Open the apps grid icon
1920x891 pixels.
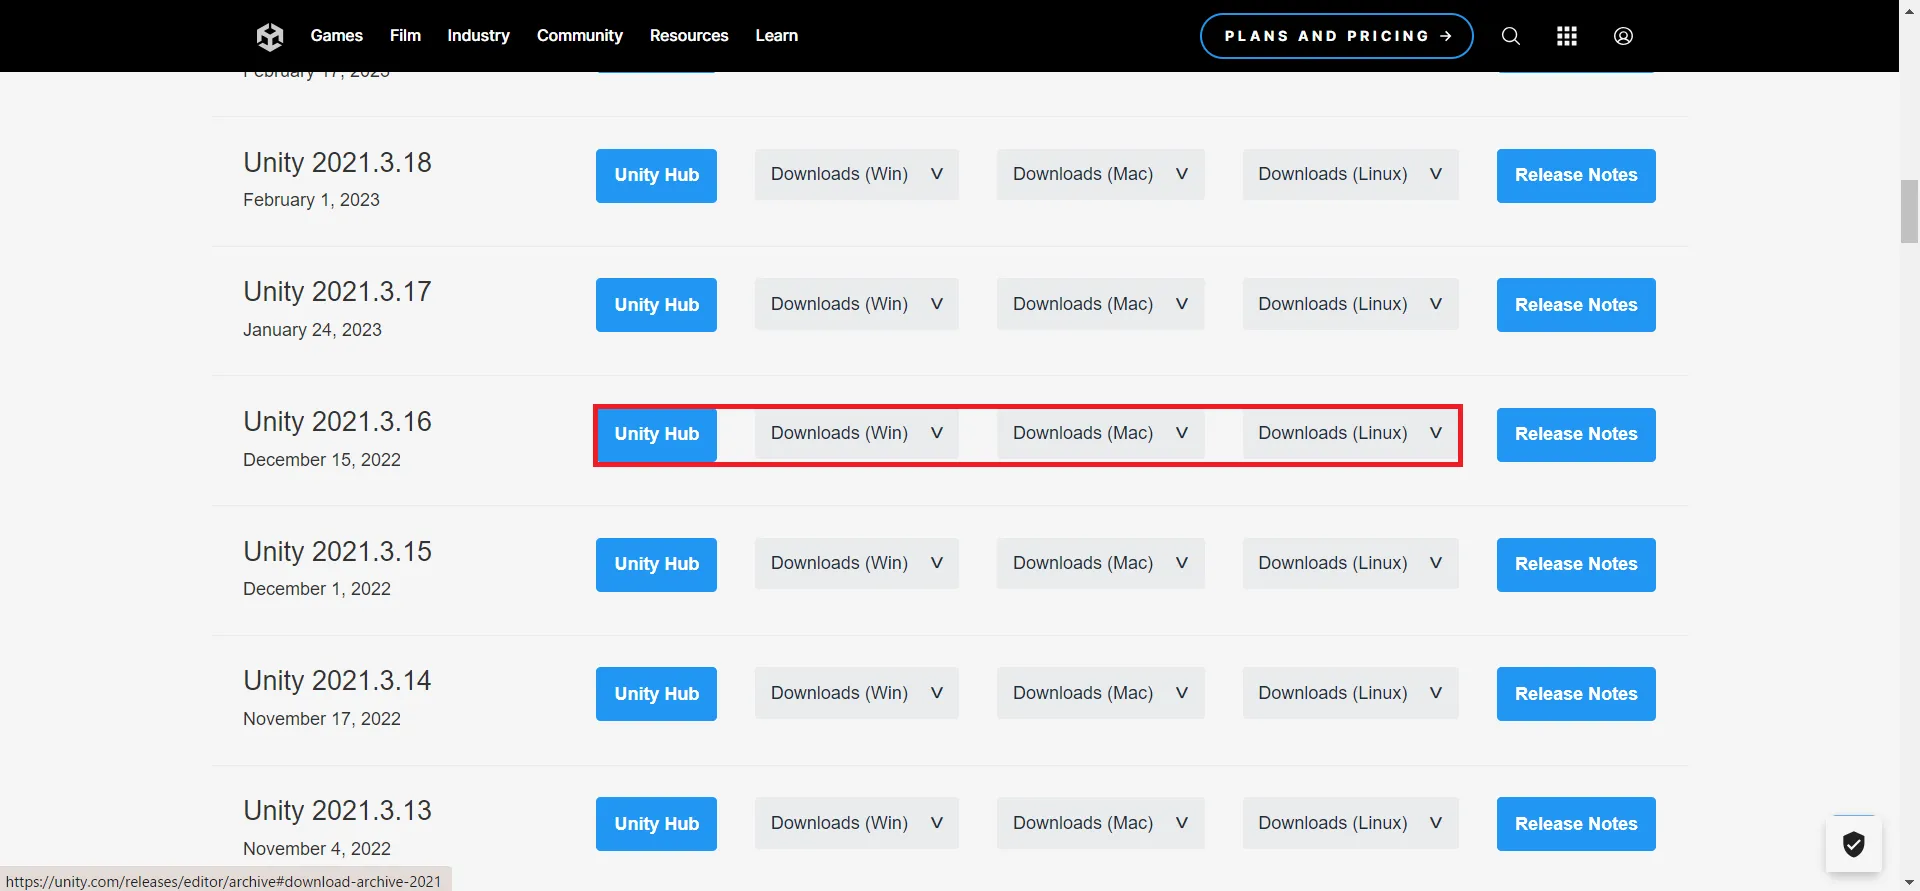[1566, 36]
